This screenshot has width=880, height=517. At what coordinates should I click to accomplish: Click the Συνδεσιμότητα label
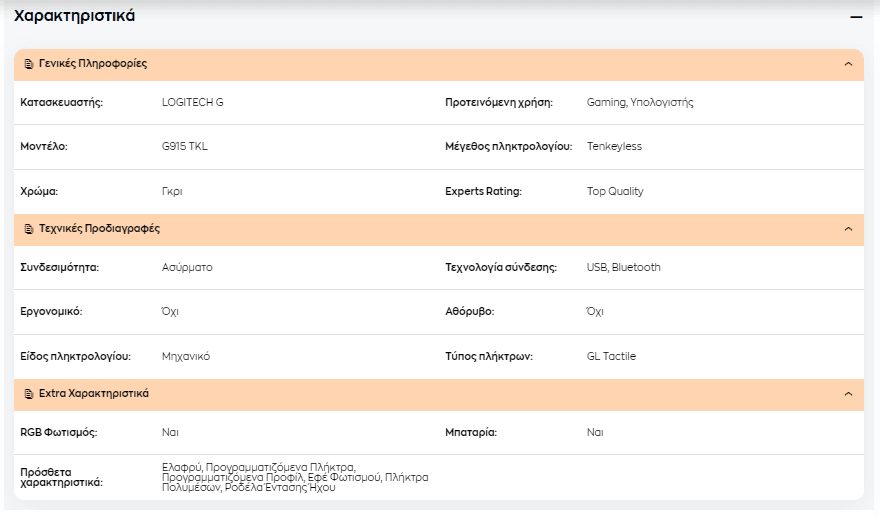[x=59, y=267]
